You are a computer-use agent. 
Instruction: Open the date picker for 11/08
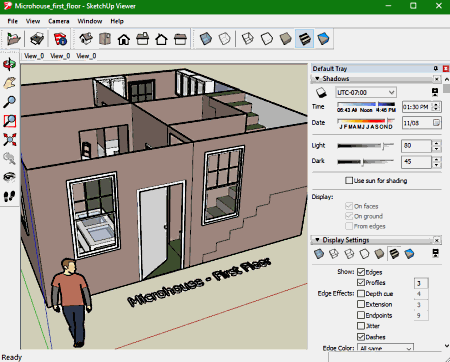coord(436,123)
